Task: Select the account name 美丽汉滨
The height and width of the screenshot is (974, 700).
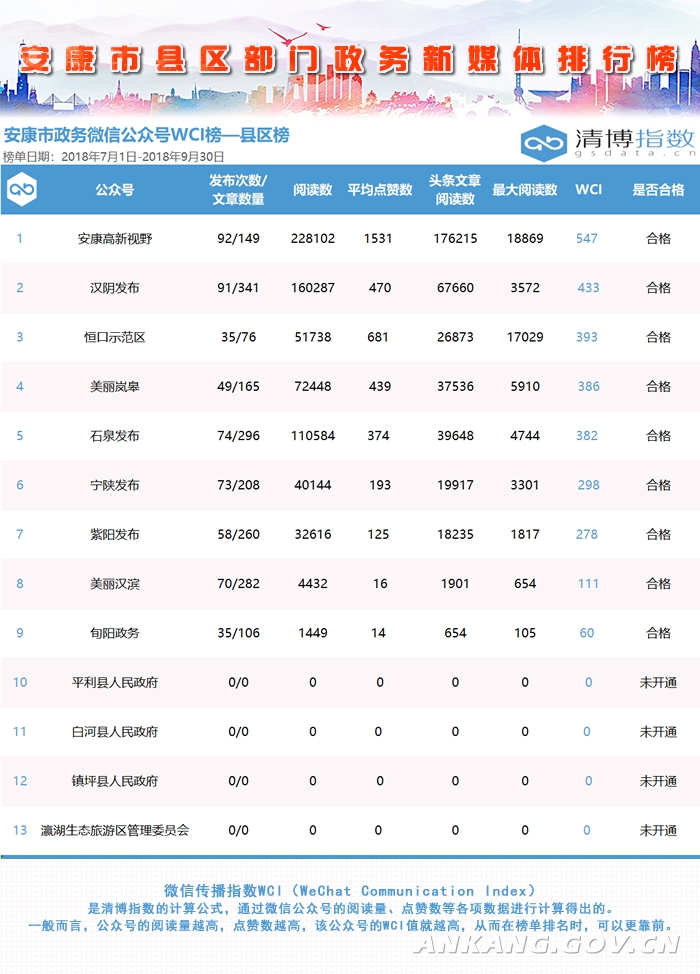Action: 114,584
